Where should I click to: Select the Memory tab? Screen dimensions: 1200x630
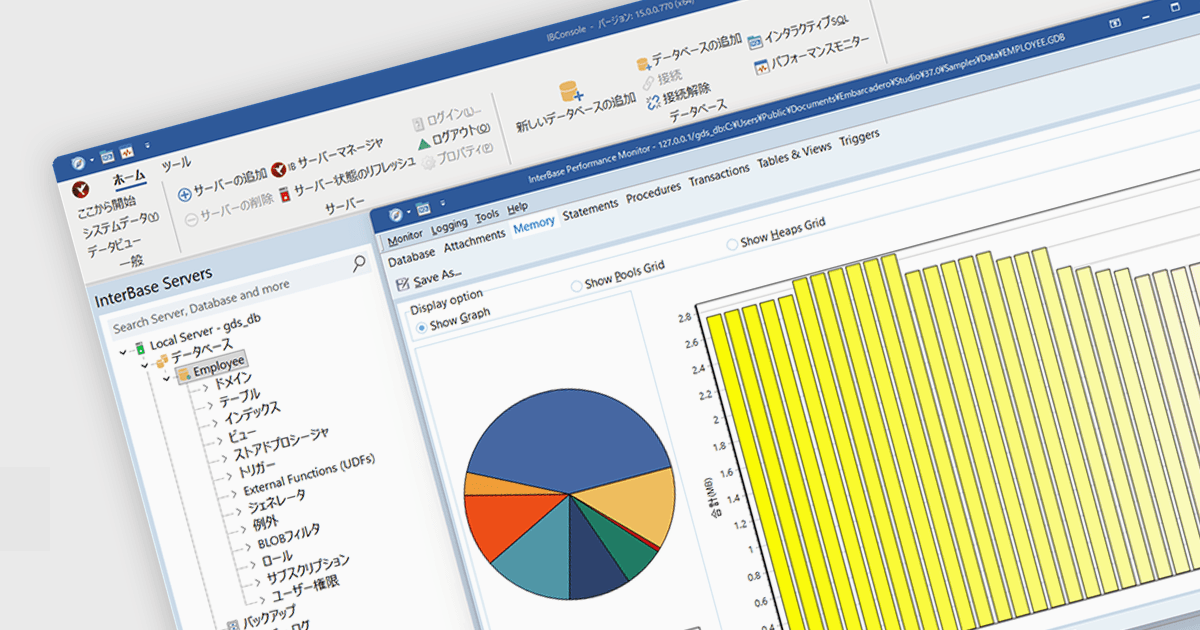click(534, 225)
